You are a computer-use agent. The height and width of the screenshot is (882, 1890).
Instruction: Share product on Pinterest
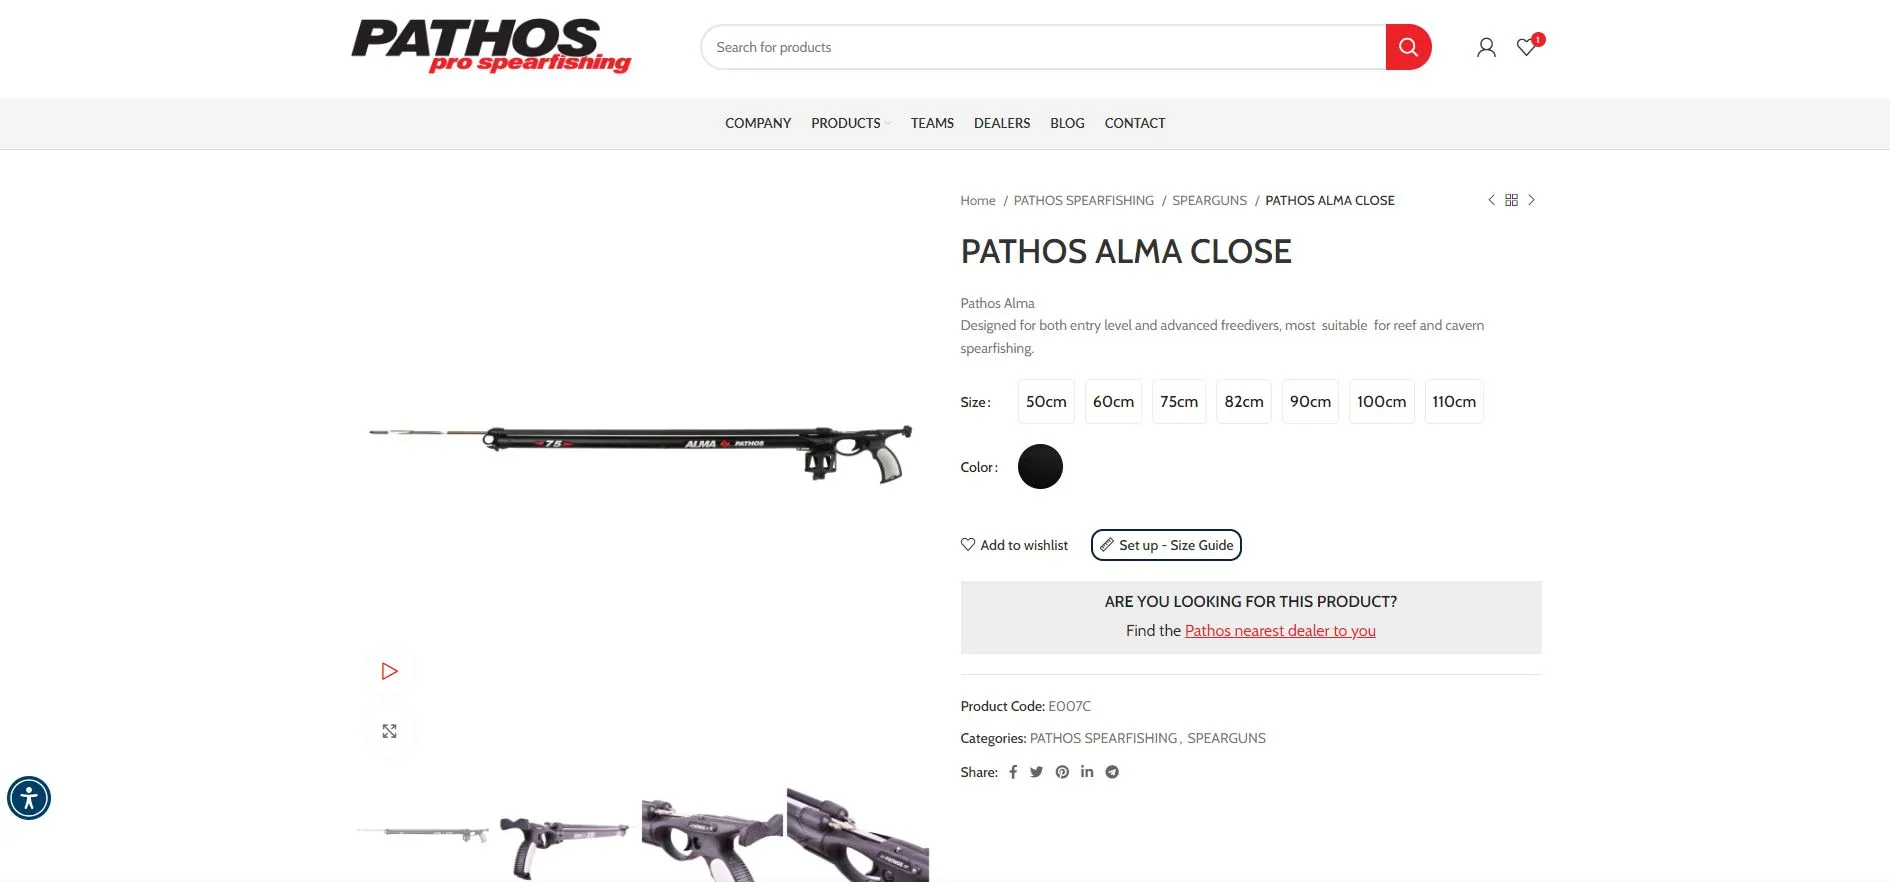click(1062, 772)
